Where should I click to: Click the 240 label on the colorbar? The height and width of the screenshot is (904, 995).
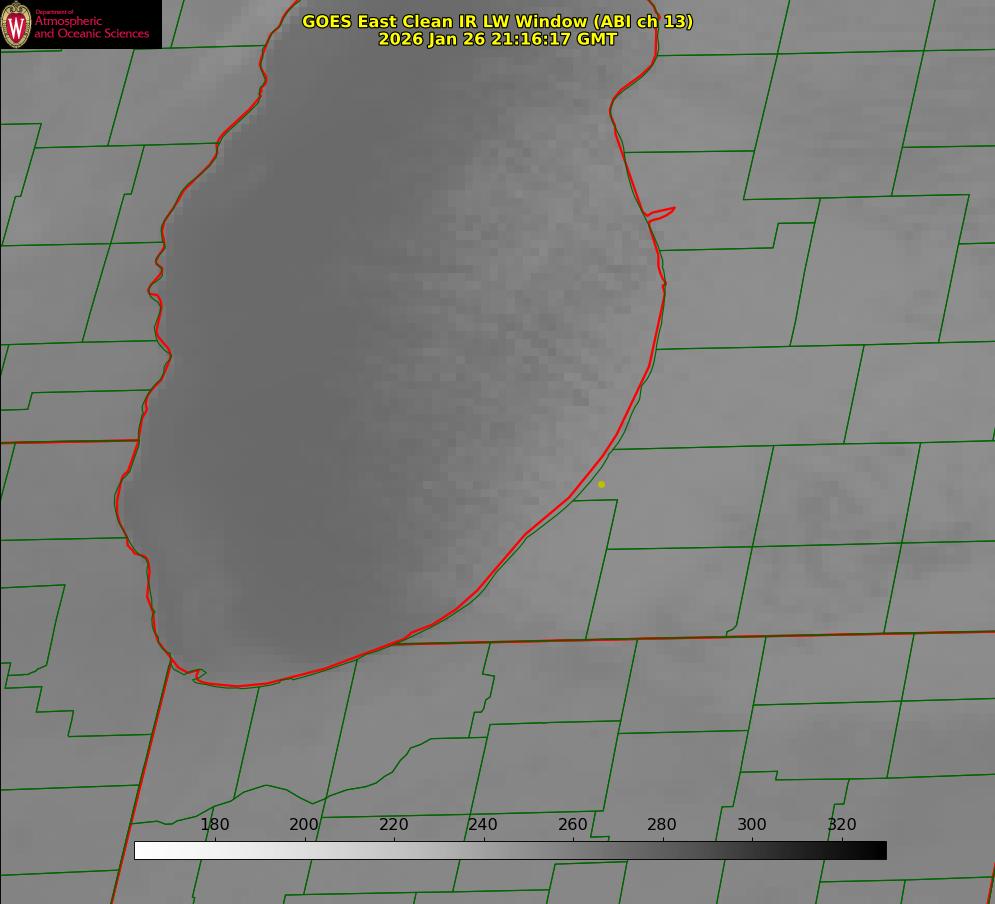483,824
